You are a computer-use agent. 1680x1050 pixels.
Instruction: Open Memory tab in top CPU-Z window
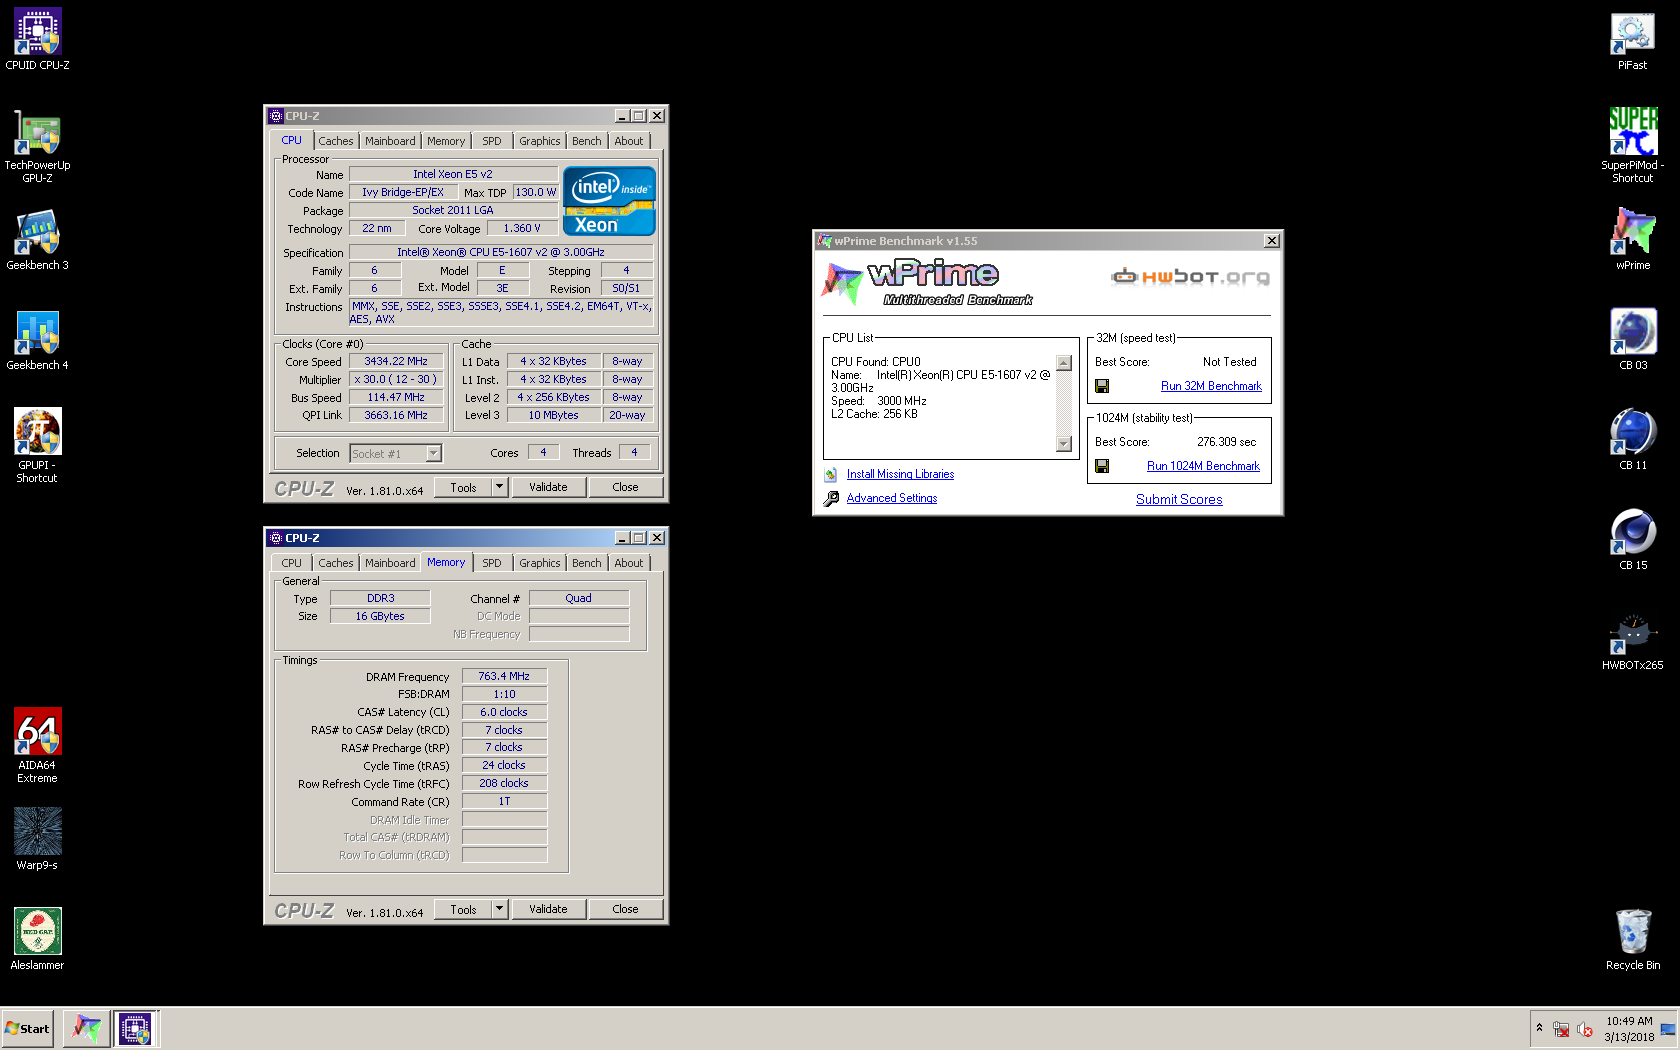446,141
